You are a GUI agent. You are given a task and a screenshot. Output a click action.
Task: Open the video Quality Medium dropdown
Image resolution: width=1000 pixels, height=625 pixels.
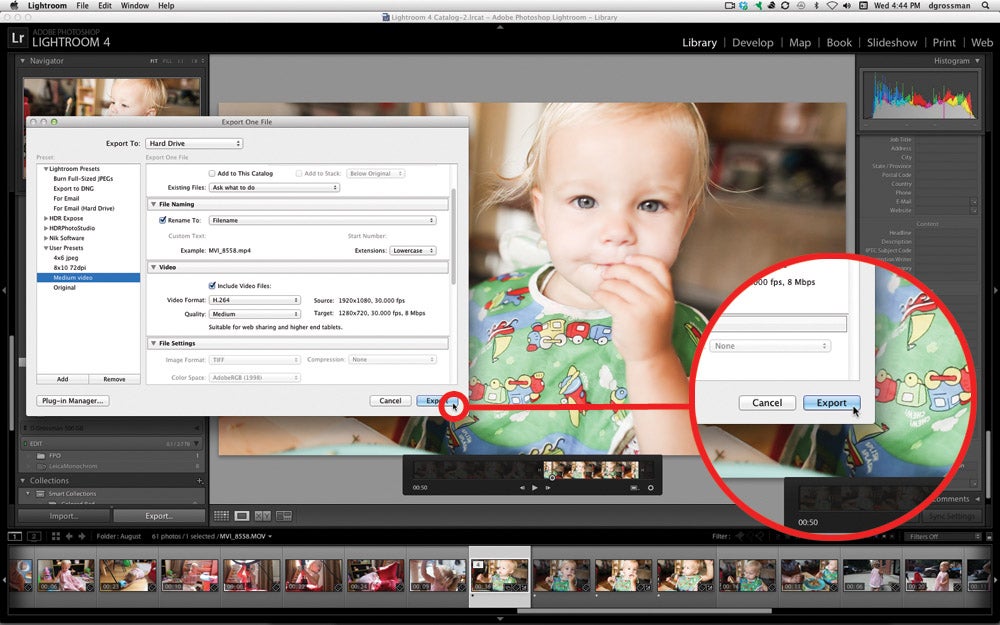[x=254, y=314]
